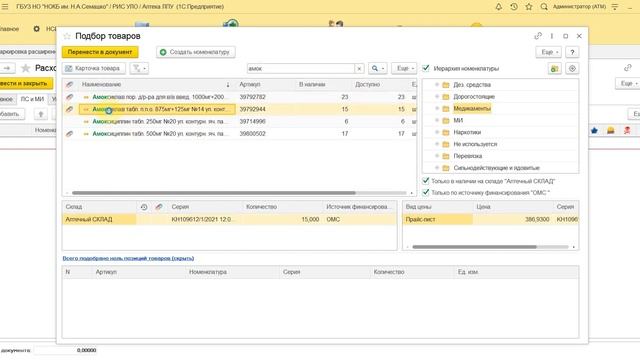This screenshot has width=640, height=360.
Task: Expand the Перевязка folder
Action: [x=437, y=156]
